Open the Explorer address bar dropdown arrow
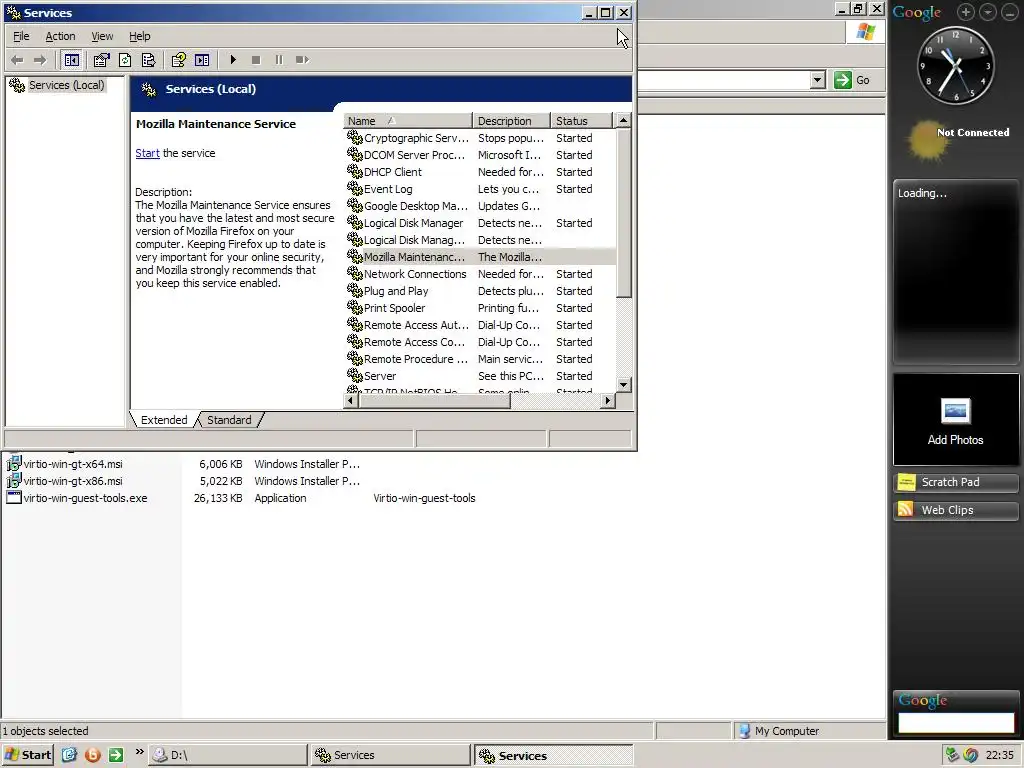 pos(818,80)
